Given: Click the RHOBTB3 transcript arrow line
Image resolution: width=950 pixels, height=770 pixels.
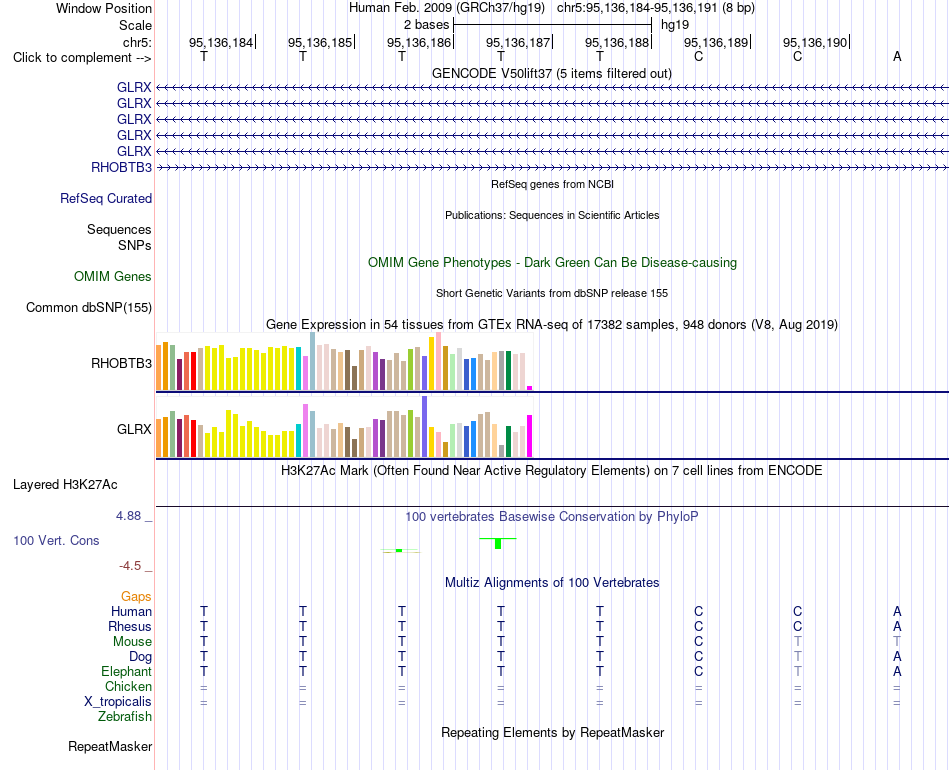Looking at the screenshot, I should click(552, 167).
